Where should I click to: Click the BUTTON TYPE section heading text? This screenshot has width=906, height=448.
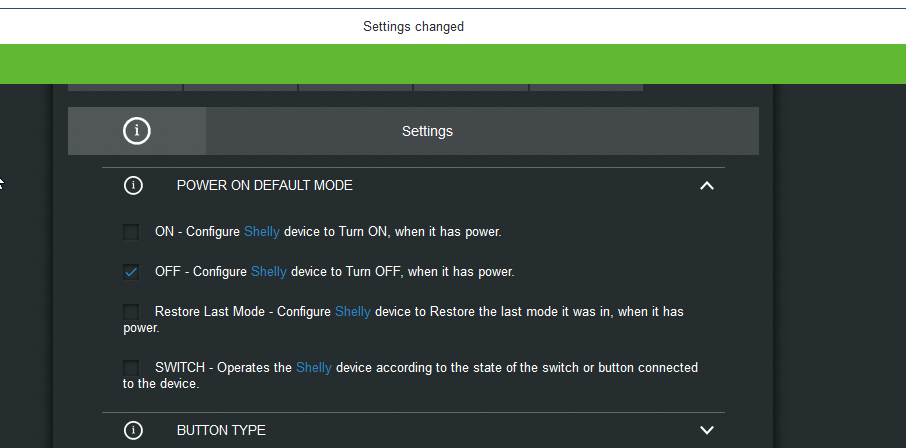coord(221,431)
